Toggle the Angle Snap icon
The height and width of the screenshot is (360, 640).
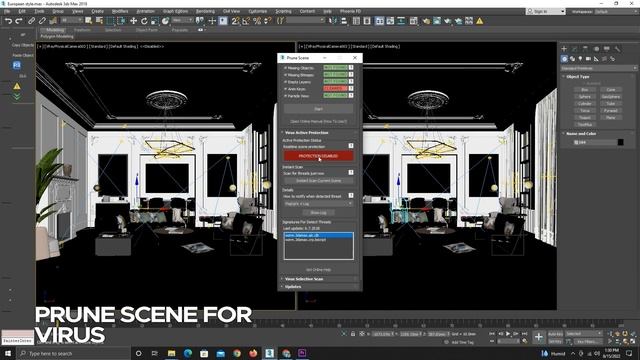tap(246, 21)
